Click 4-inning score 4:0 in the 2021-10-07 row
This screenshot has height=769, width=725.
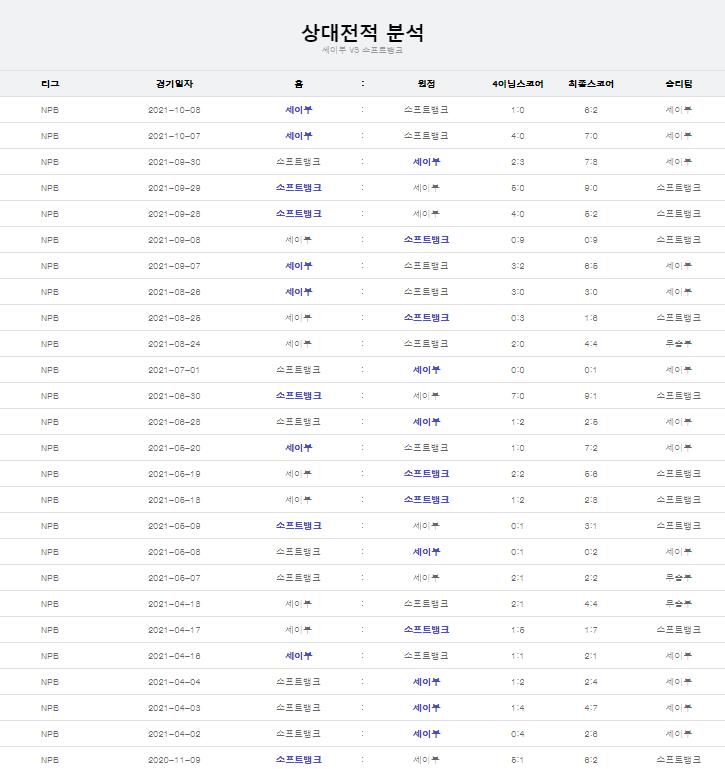(x=518, y=136)
